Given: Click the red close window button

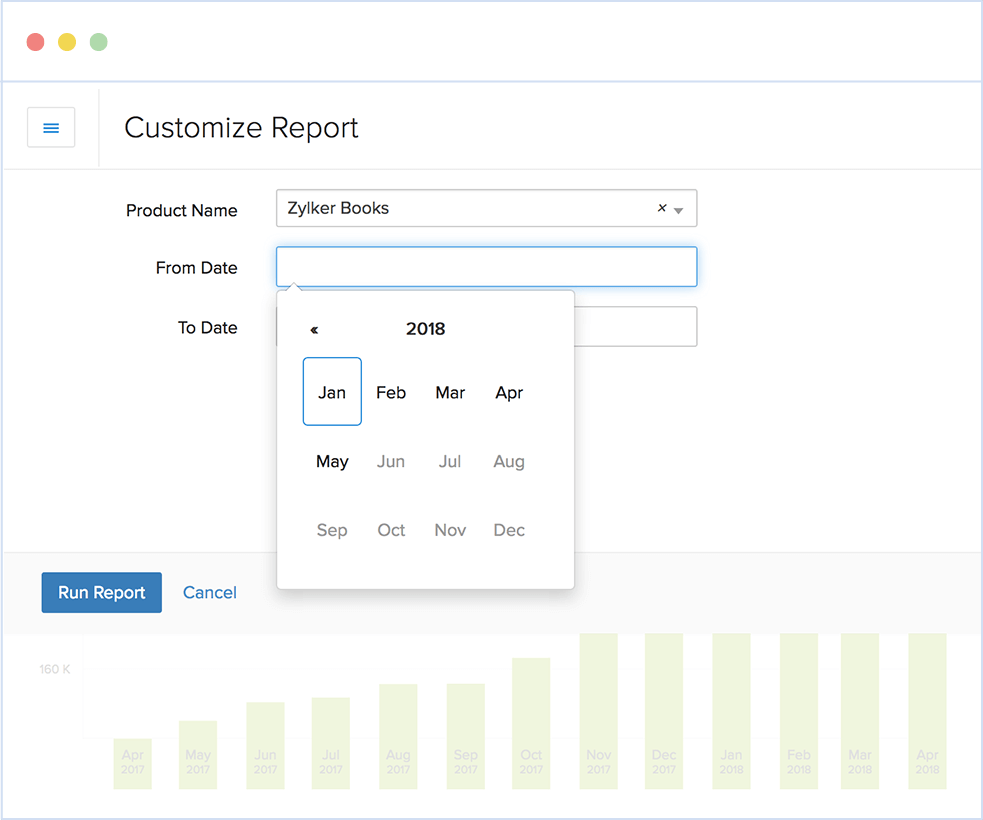Looking at the screenshot, I should 35,42.
